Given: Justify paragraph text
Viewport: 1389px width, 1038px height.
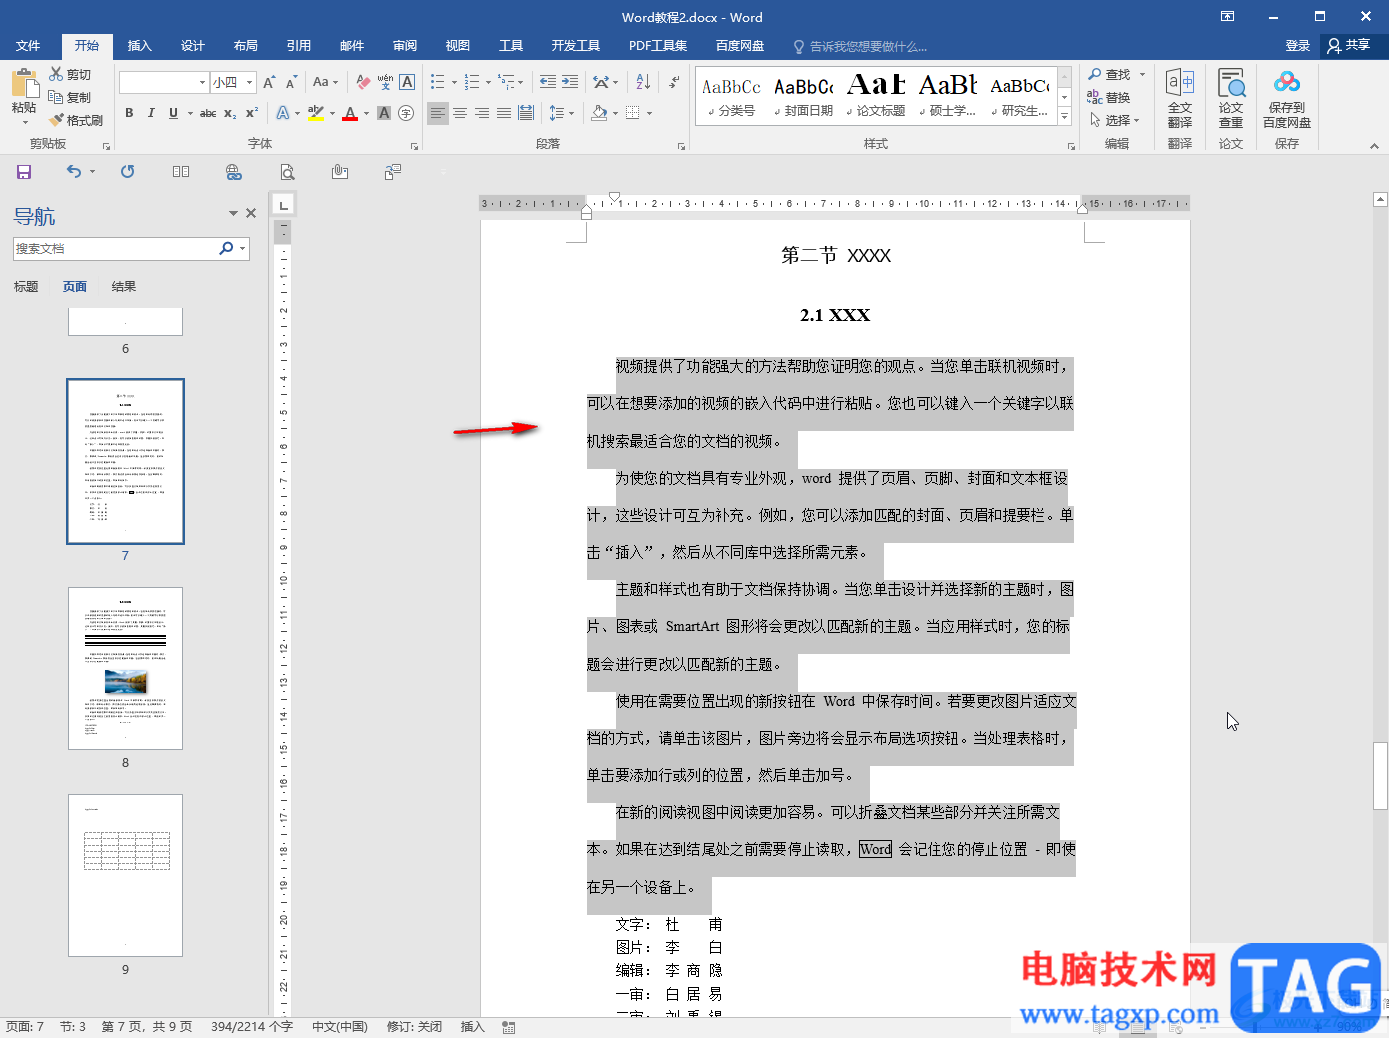Looking at the screenshot, I should coord(504,113).
